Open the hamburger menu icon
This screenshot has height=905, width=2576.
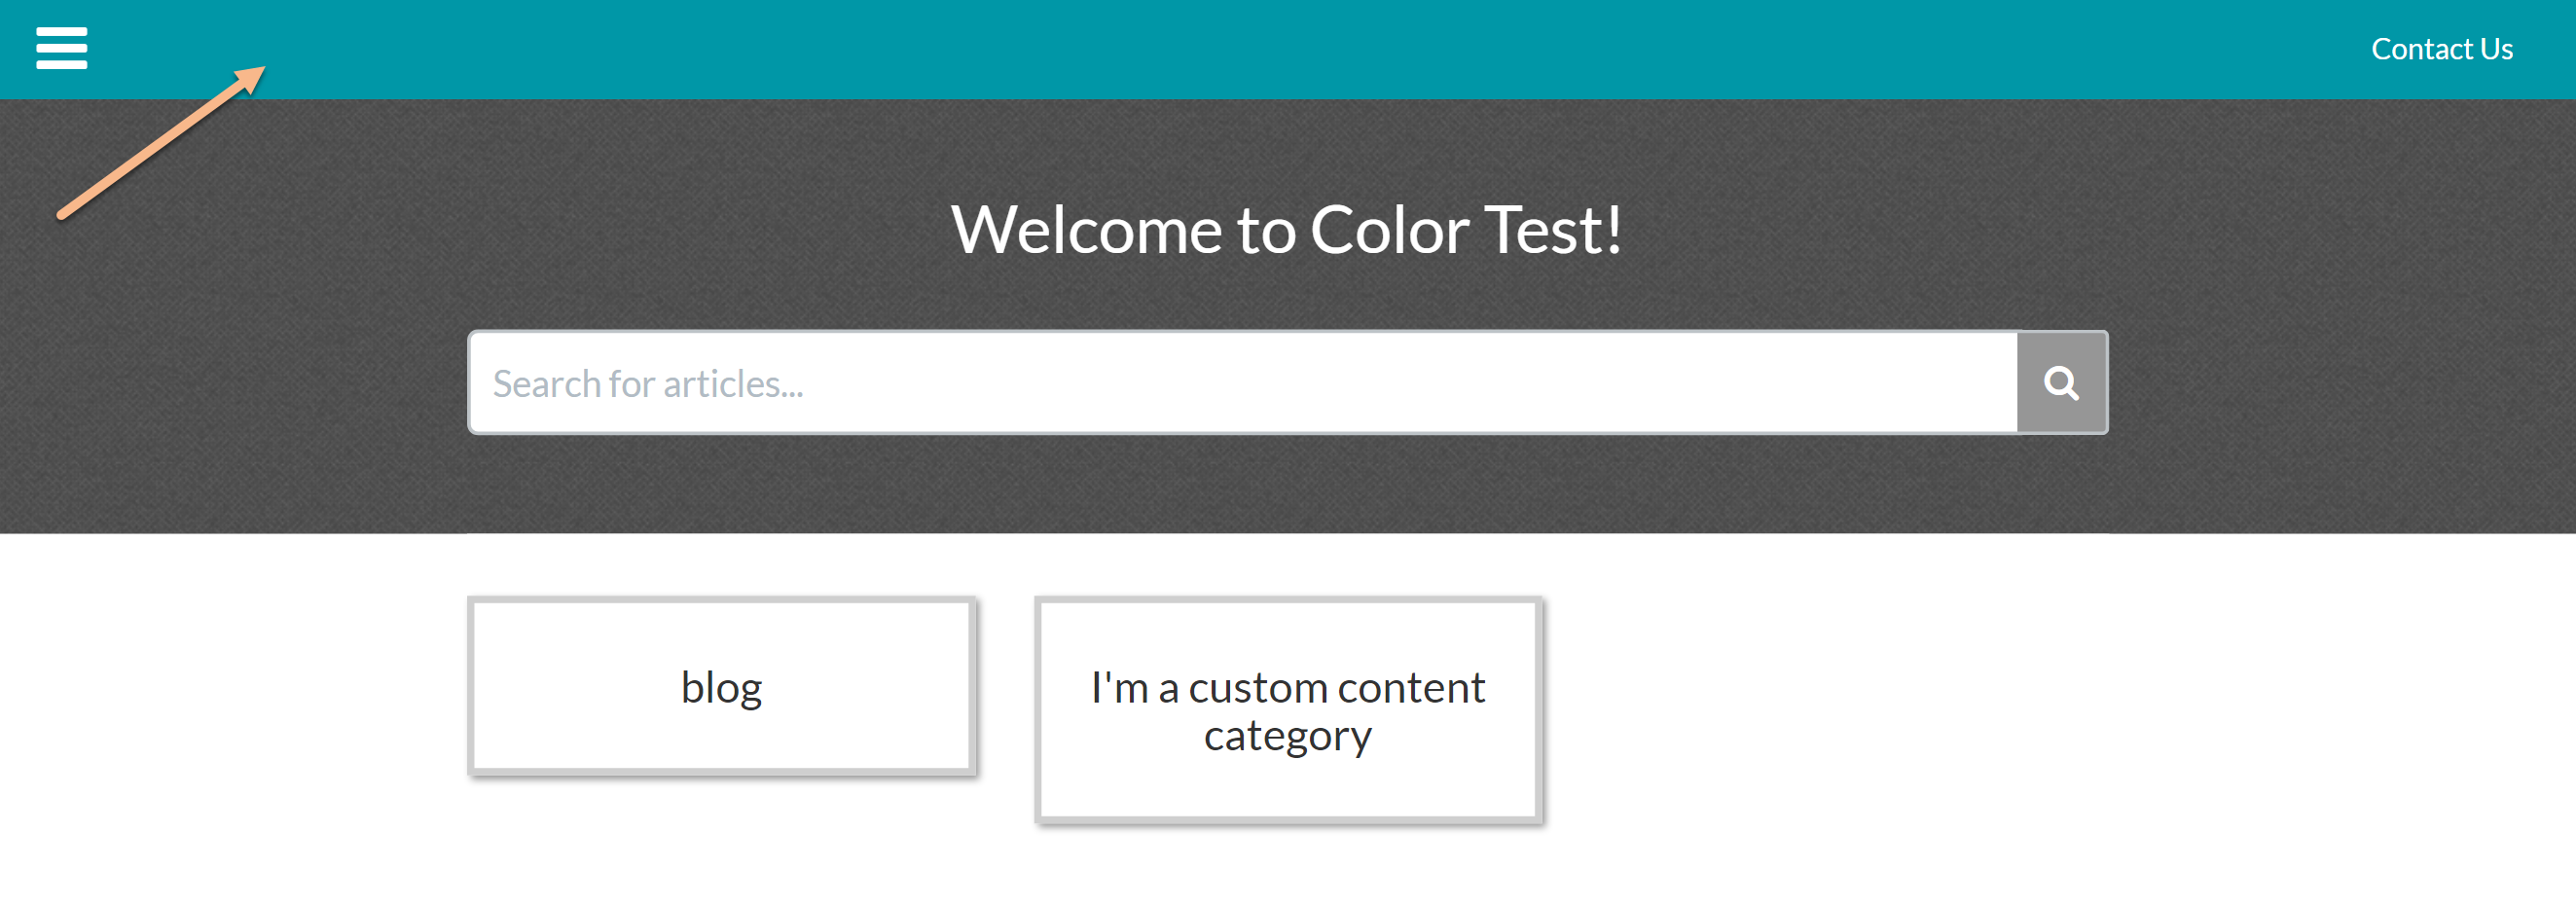pos(61,48)
